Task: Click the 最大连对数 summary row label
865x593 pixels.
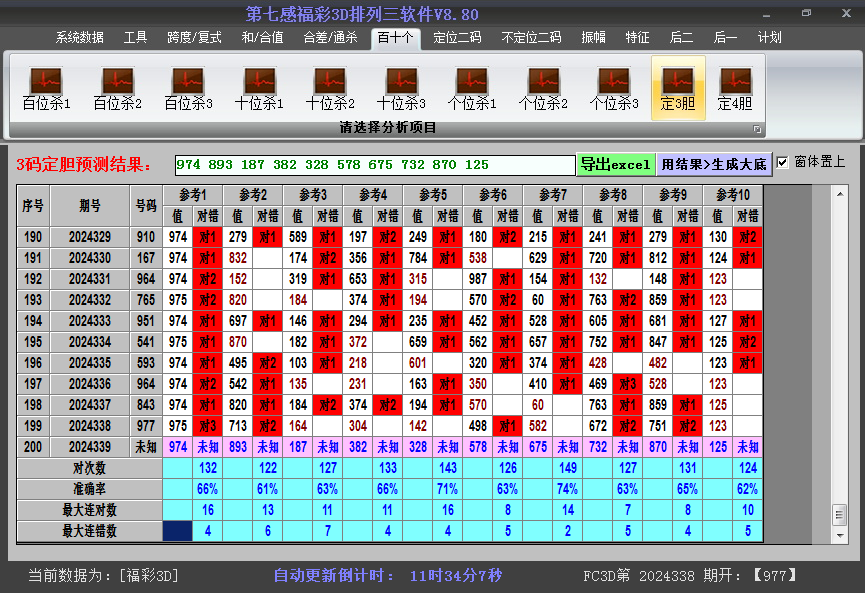Action: (89, 510)
